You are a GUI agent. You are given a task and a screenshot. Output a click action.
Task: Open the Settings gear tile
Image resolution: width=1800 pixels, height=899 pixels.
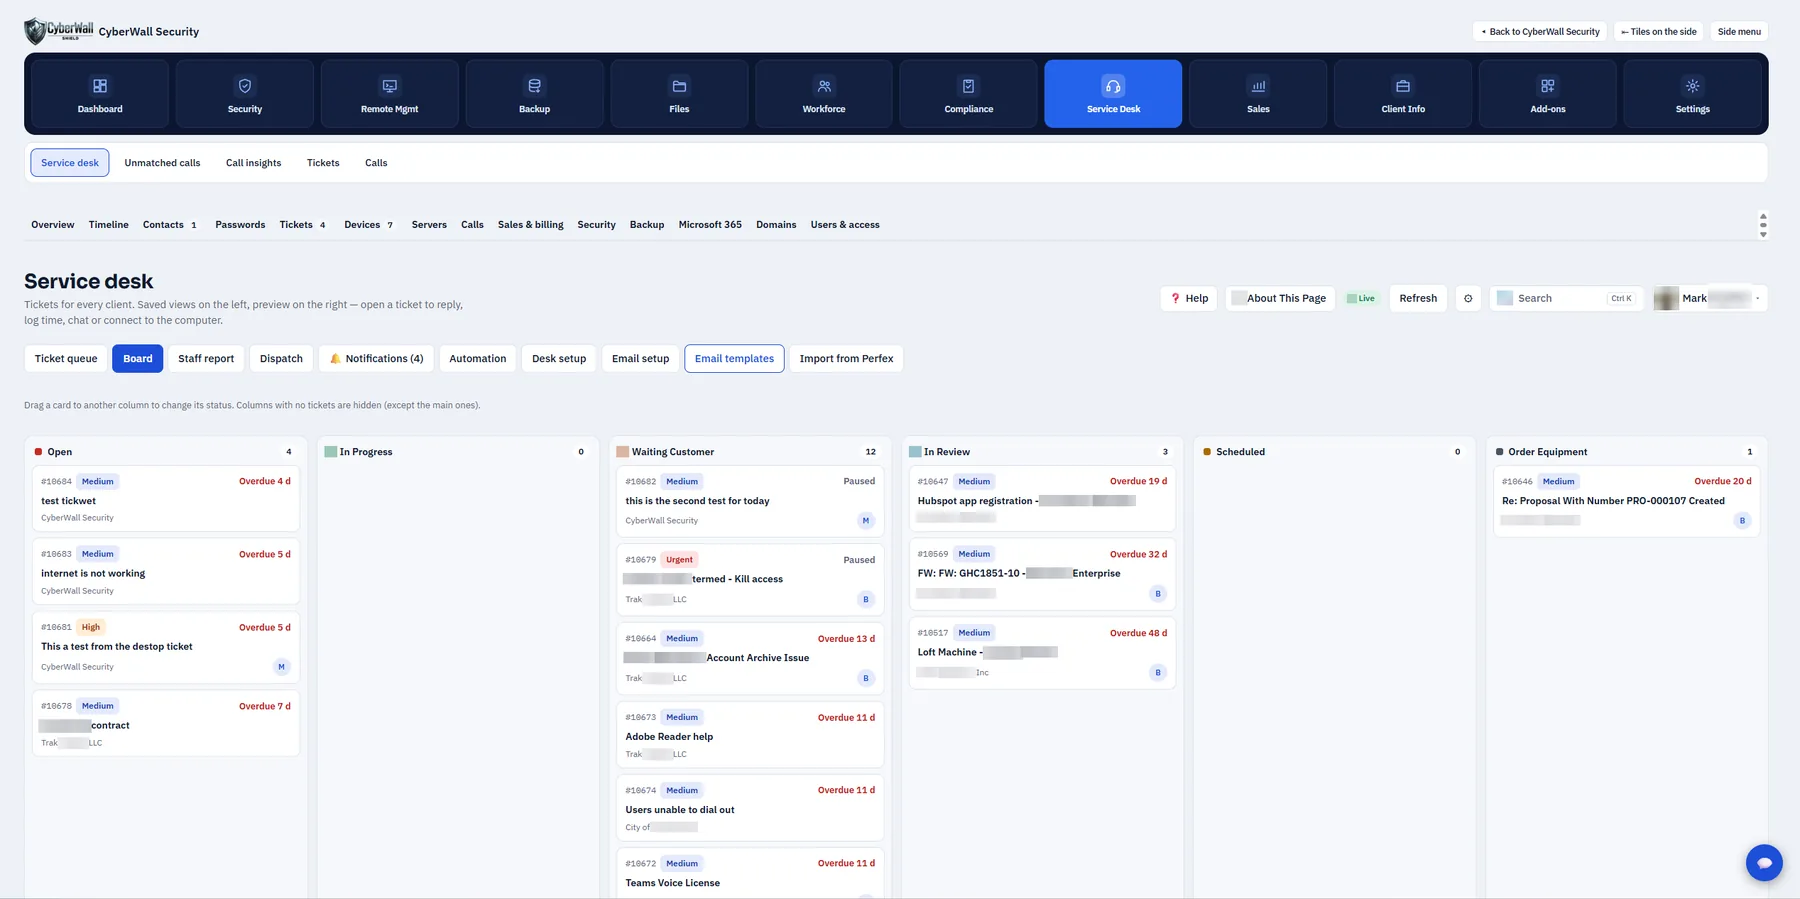[1693, 94]
